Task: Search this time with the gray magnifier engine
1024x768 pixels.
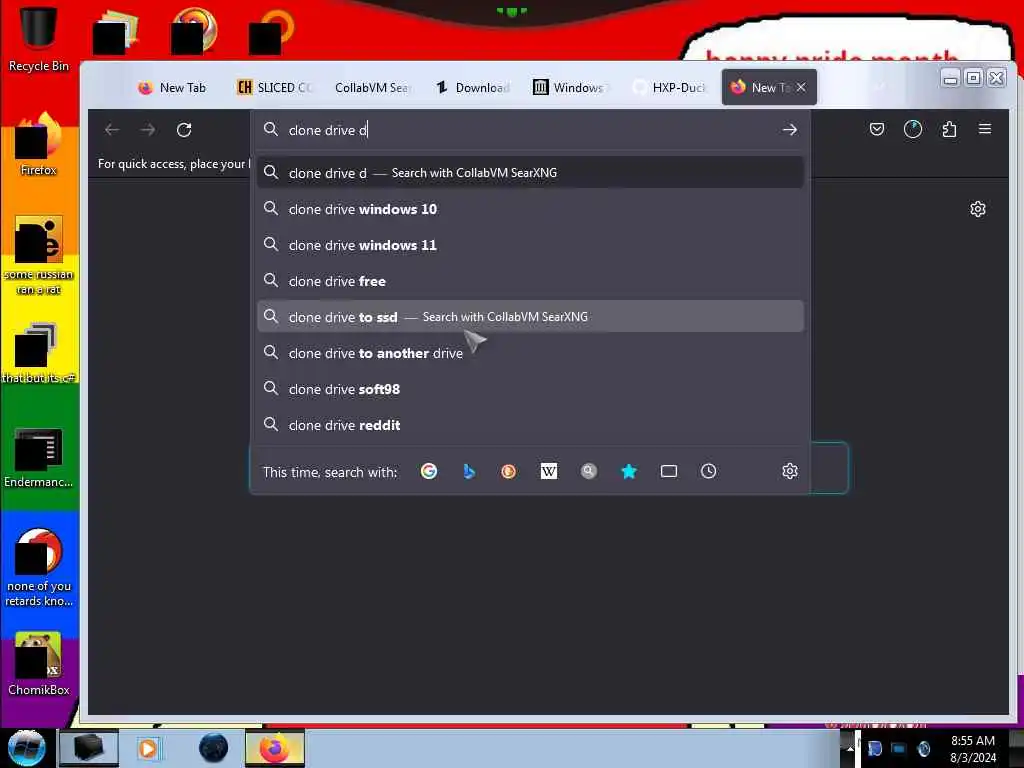Action: [588, 471]
